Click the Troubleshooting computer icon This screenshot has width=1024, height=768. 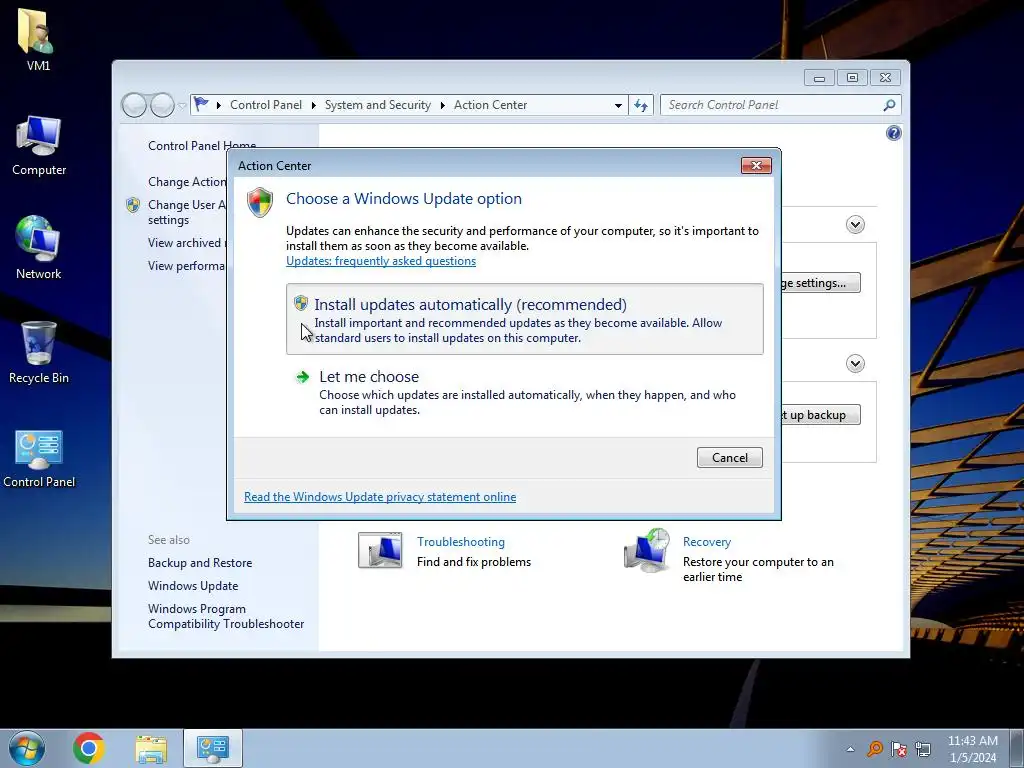click(x=380, y=550)
